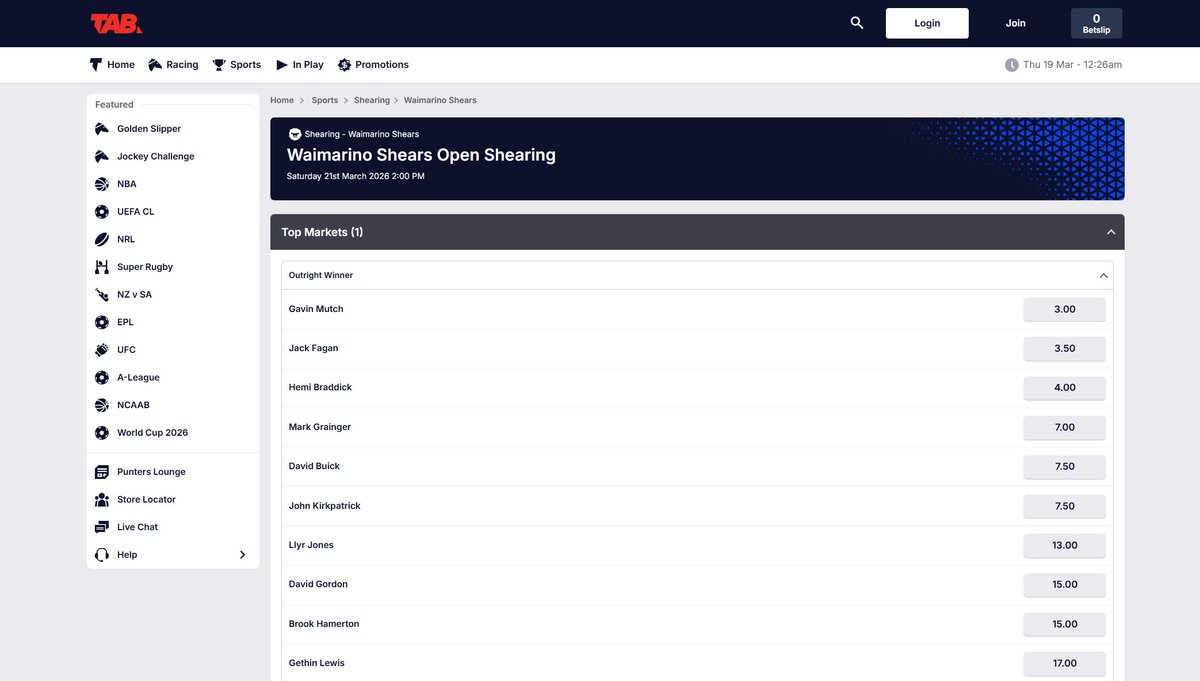This screenshot has height=681, width=1200.
Task: Click the Waimarino Shears breadcrumb
Action: tap(440, 100)
